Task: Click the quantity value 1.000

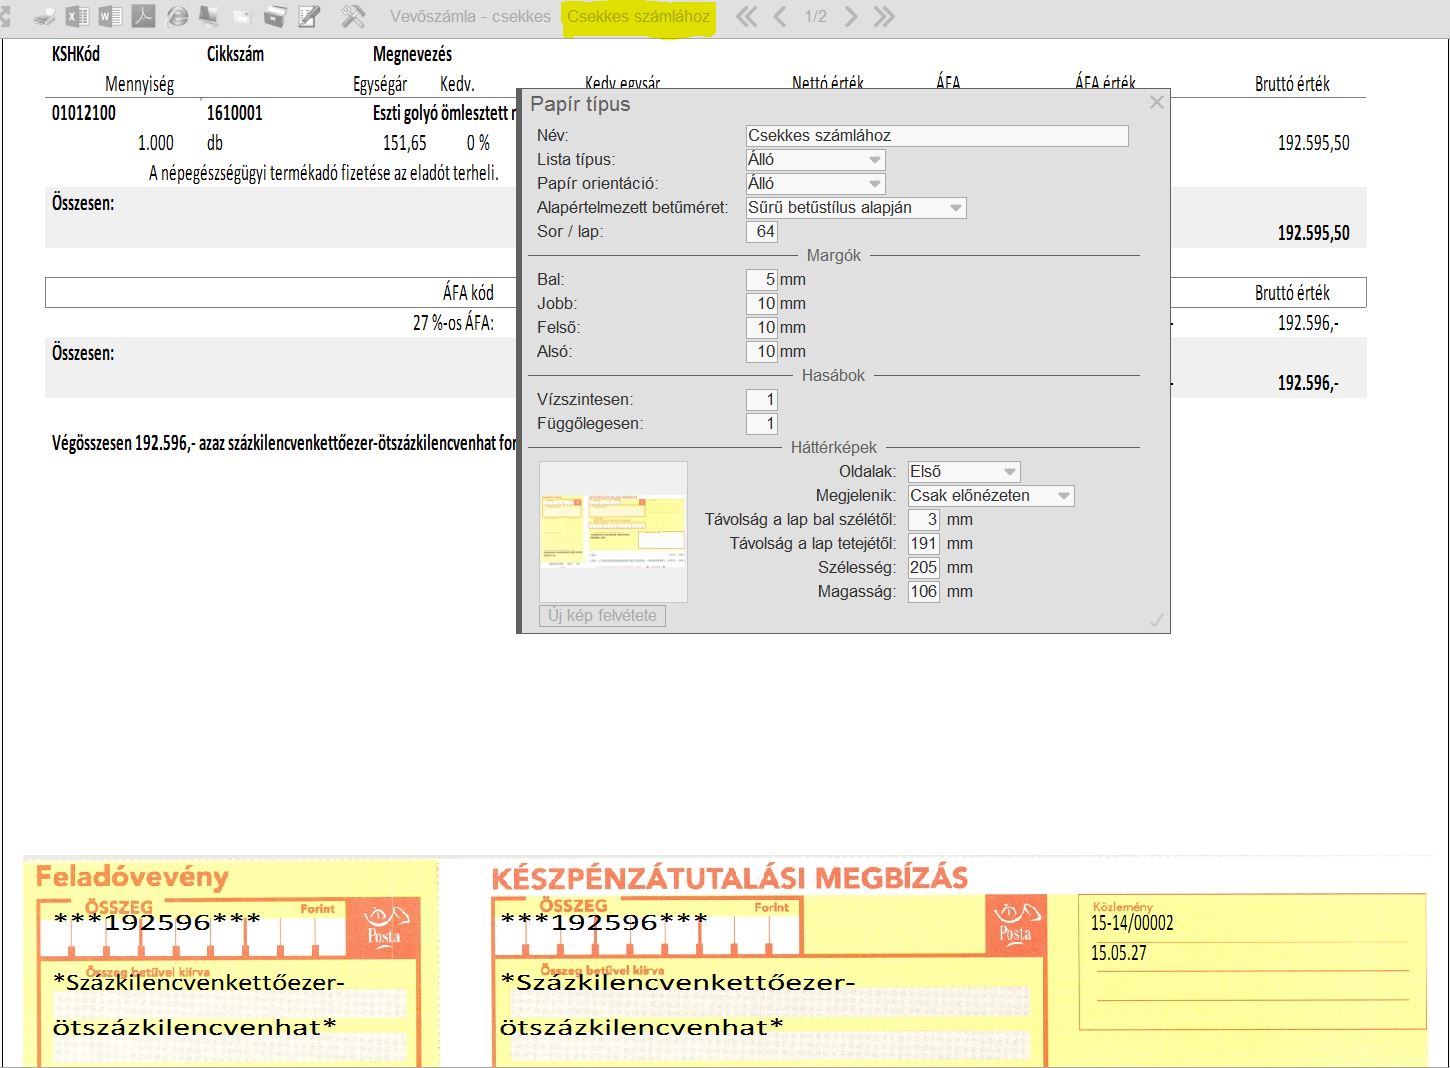Action: pyautogui.click(x=156, y=143)
